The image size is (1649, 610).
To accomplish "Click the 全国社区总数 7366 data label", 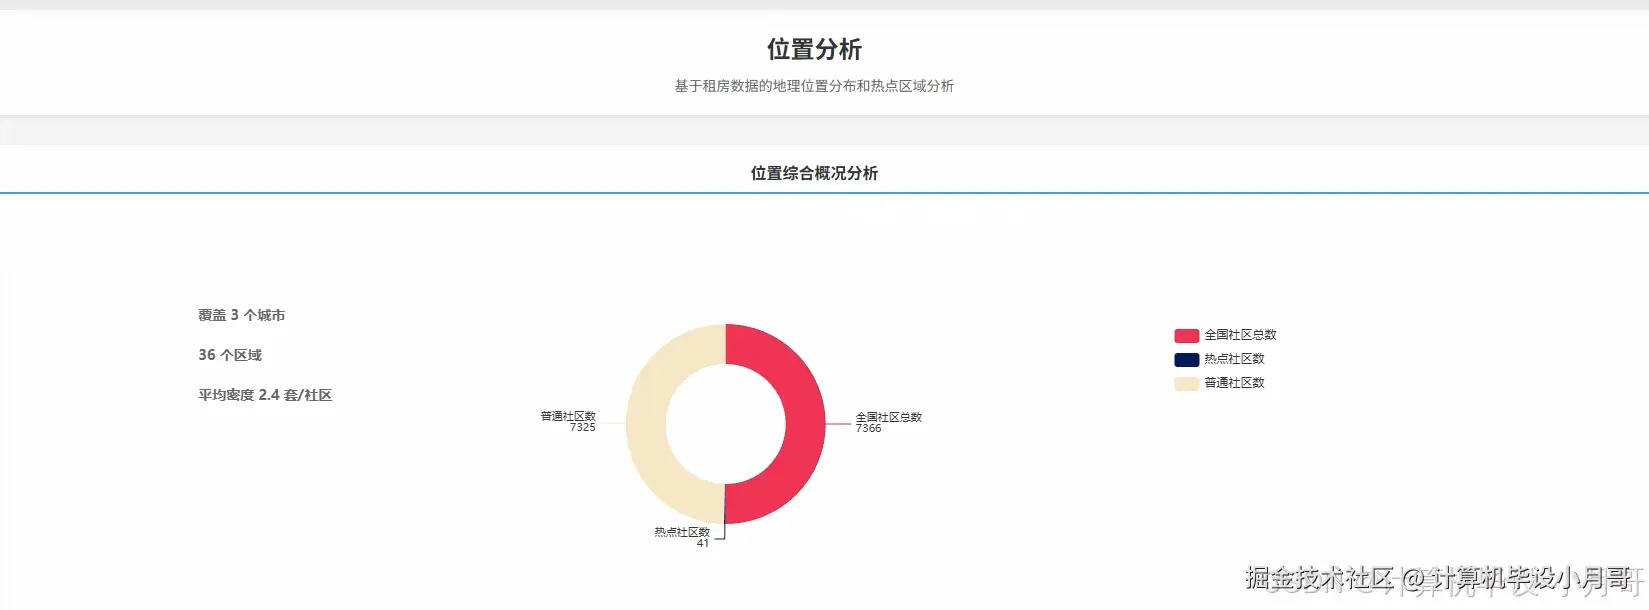I will click(888, 423).
